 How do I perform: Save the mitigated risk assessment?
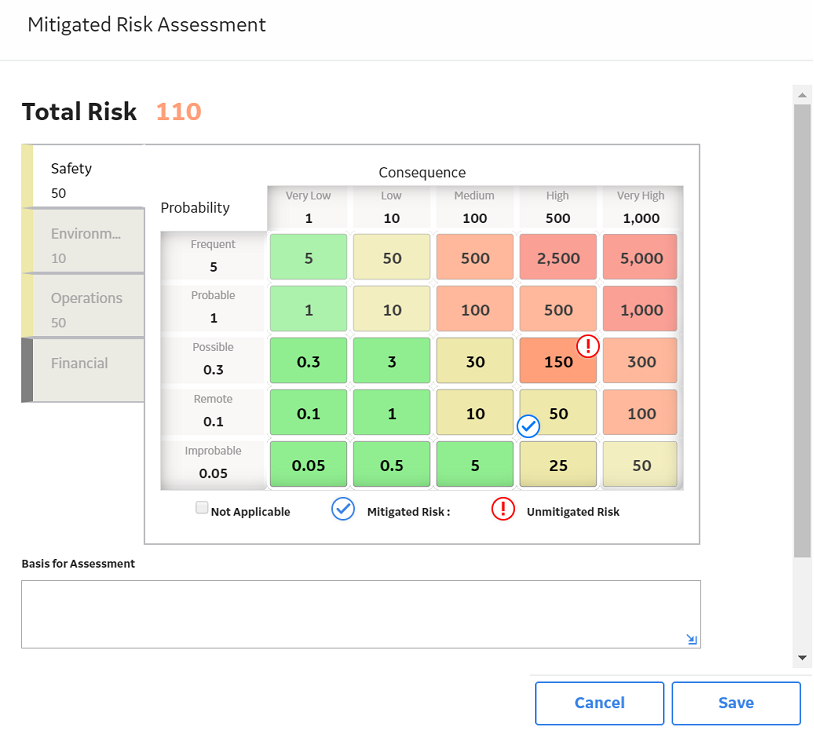tap(736, 703)
